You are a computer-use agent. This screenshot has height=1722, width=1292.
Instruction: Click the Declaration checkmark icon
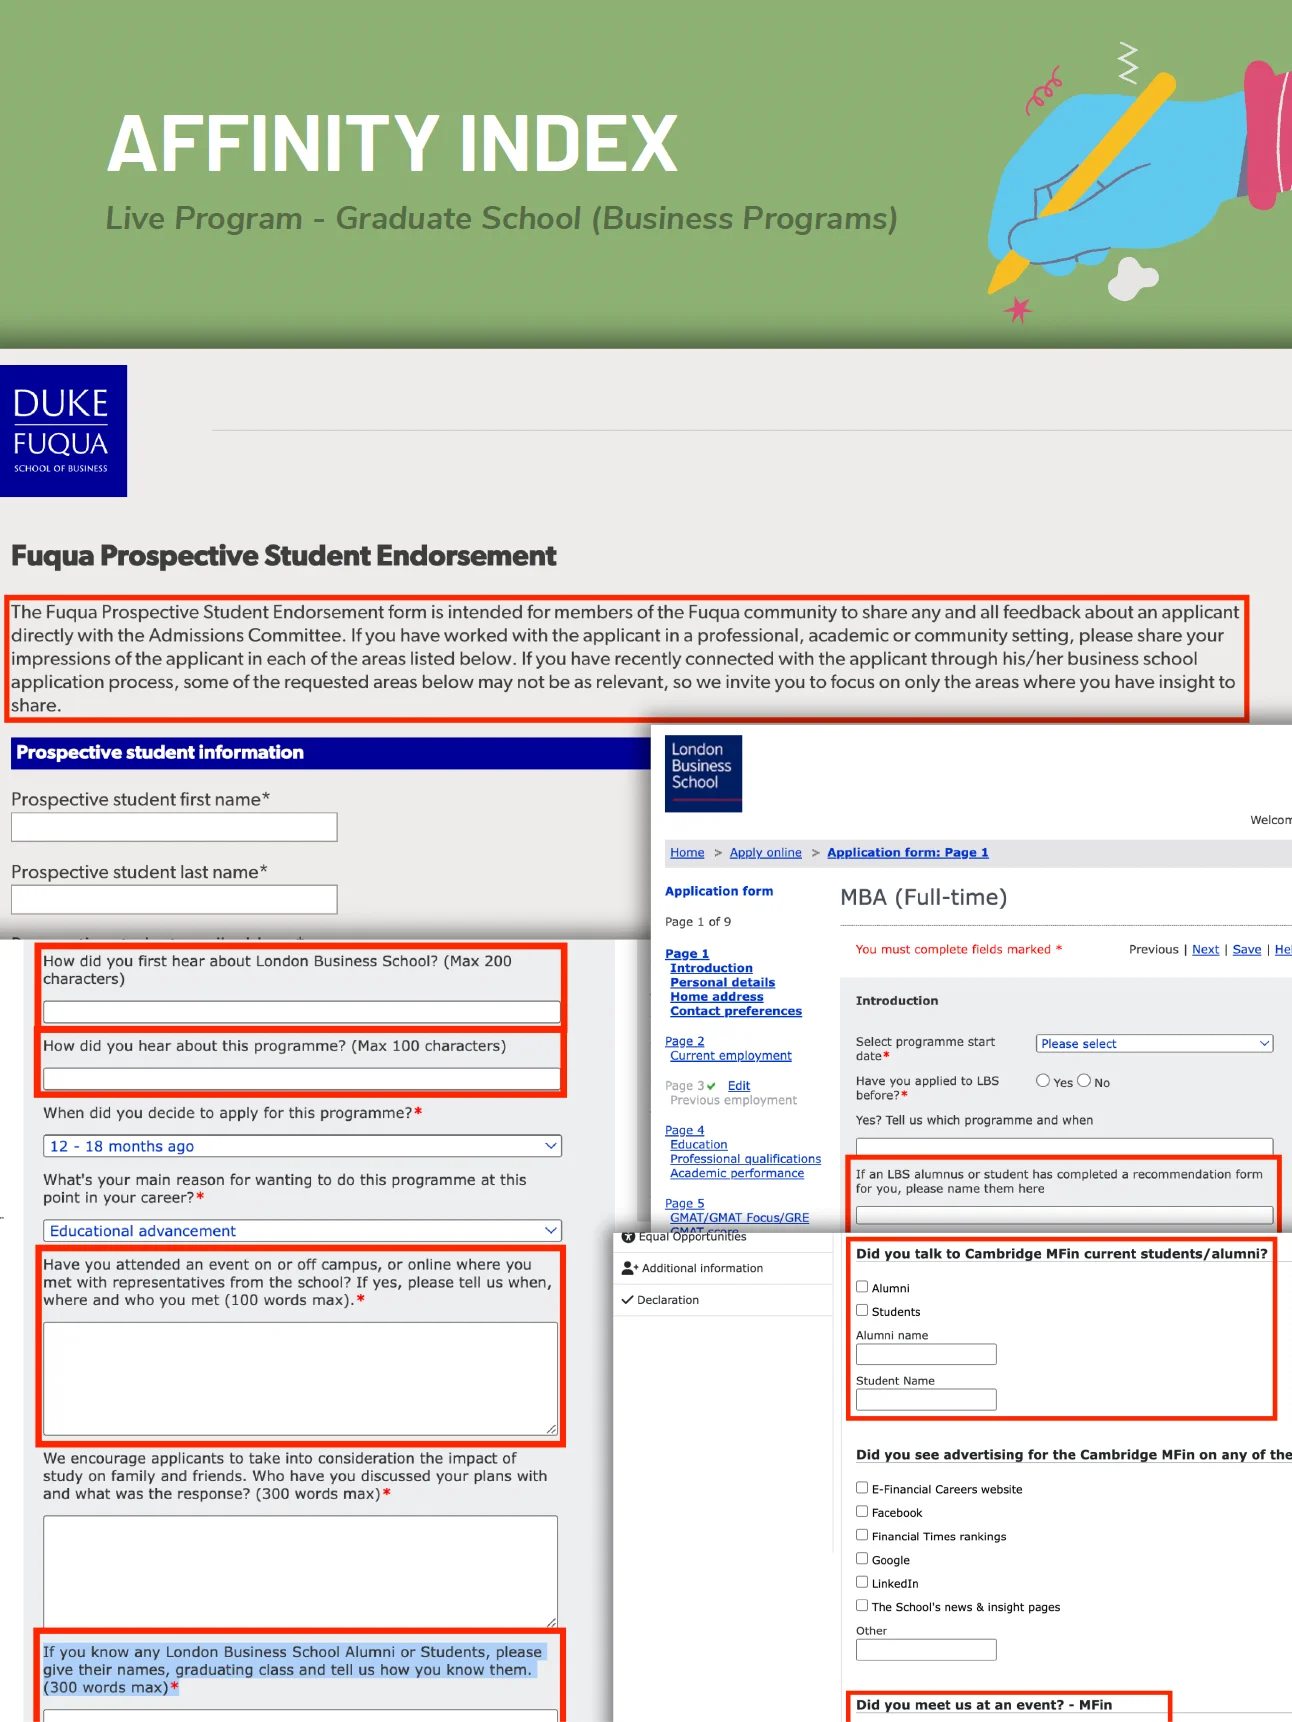(628, 1300)
